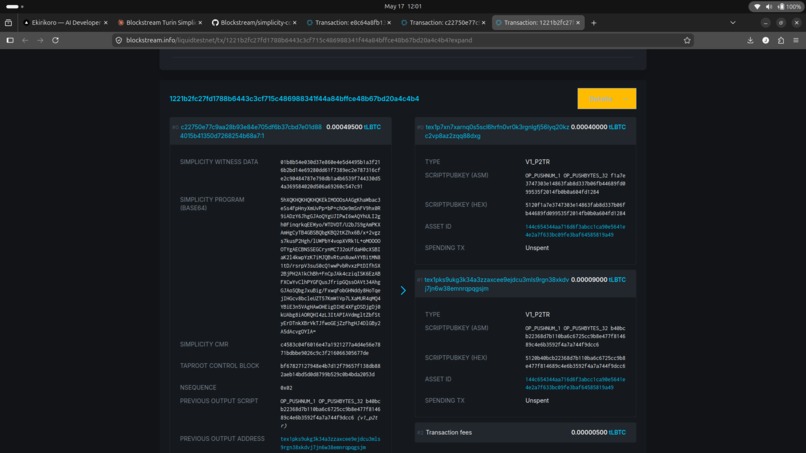806x453 pixels.
Task: Click the tLBTC link on Transaction fees row
Action: tap(617, 432)
